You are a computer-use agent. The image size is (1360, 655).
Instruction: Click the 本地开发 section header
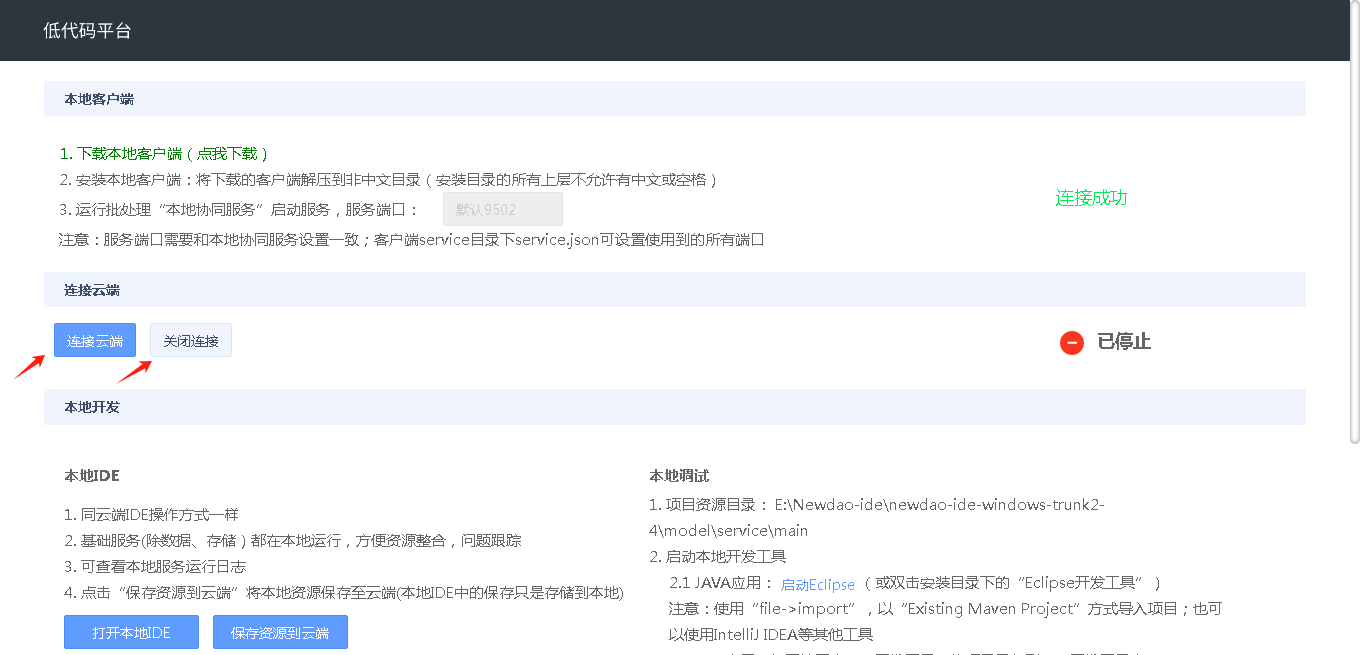click(x=675, y=407)
